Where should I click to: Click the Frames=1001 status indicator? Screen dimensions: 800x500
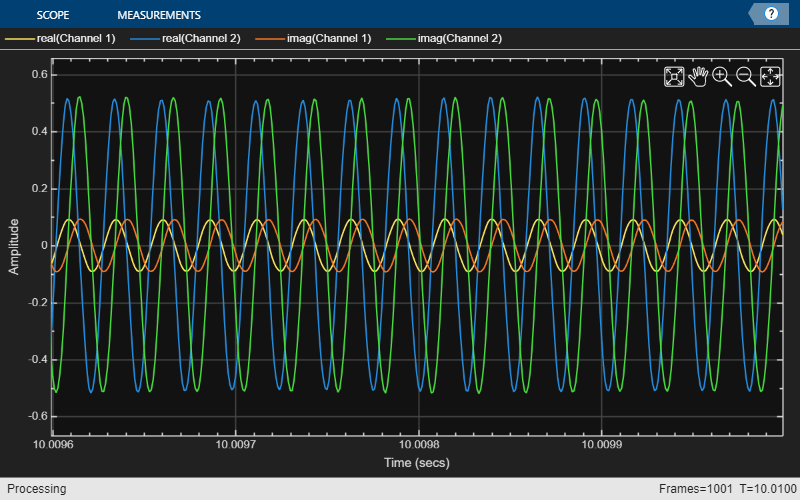pos(695,489)
